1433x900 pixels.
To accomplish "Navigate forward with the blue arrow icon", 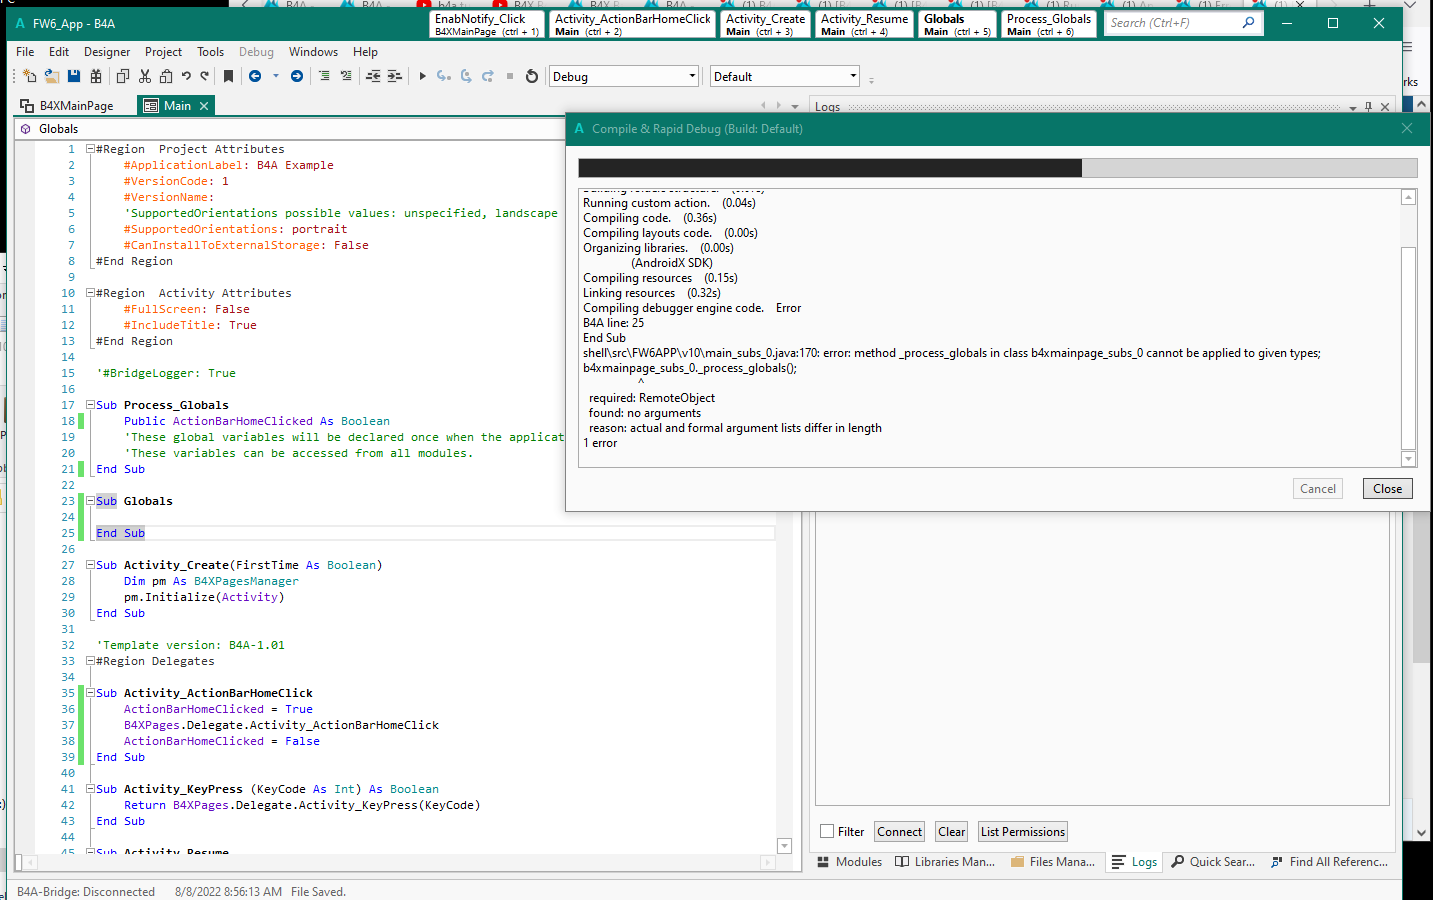I will (297, 76).
